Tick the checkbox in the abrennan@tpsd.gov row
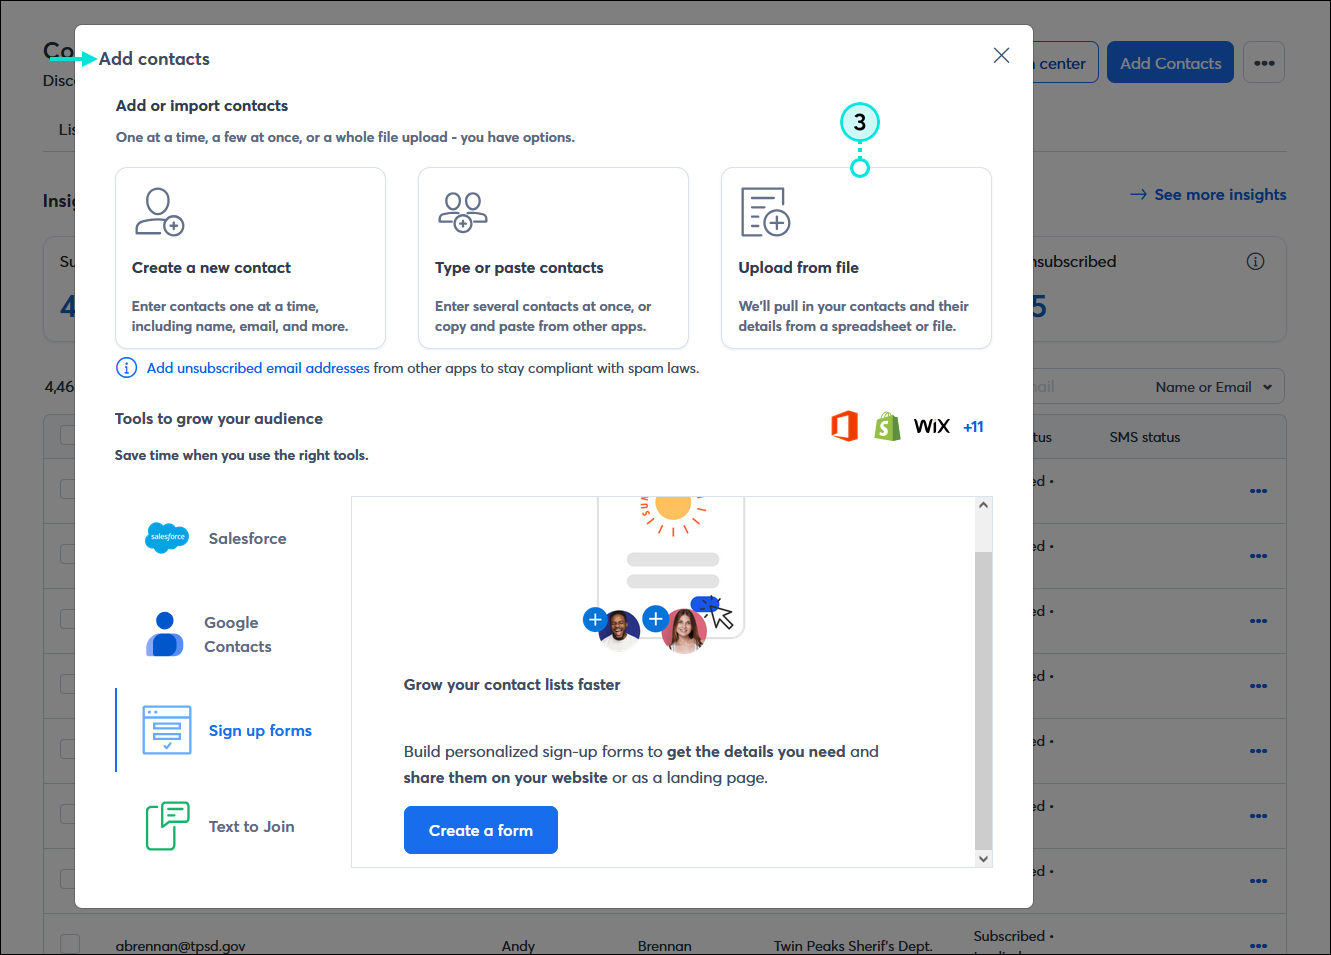1331x955 pixels. point(70,944)
